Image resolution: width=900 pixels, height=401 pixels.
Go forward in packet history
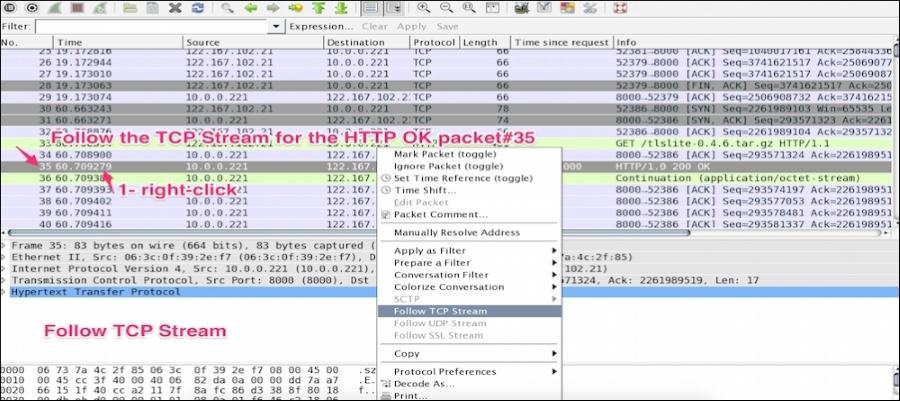[x=273, y=8]
